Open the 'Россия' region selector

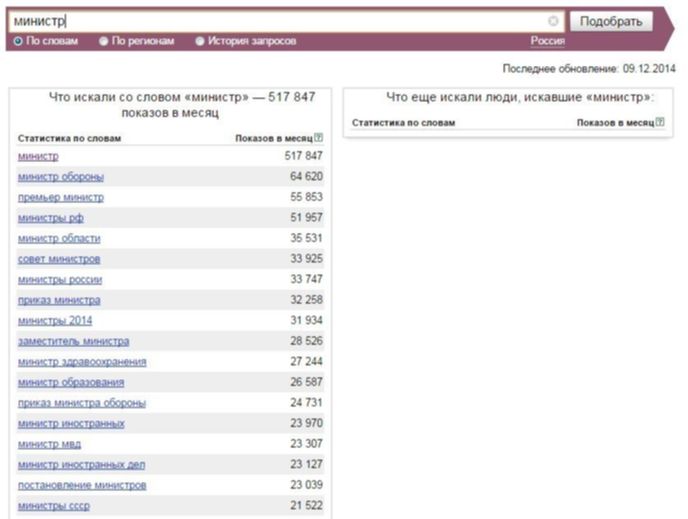point(548,41)
